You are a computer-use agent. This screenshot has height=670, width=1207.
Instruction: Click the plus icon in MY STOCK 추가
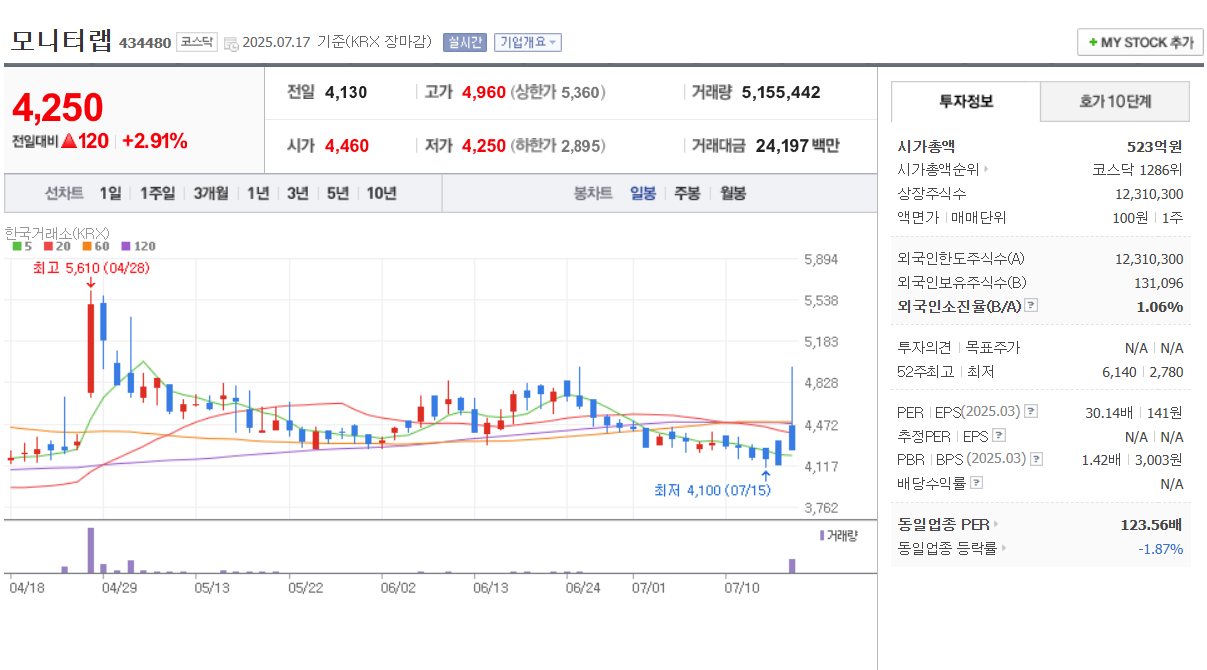pos(1093,42)
